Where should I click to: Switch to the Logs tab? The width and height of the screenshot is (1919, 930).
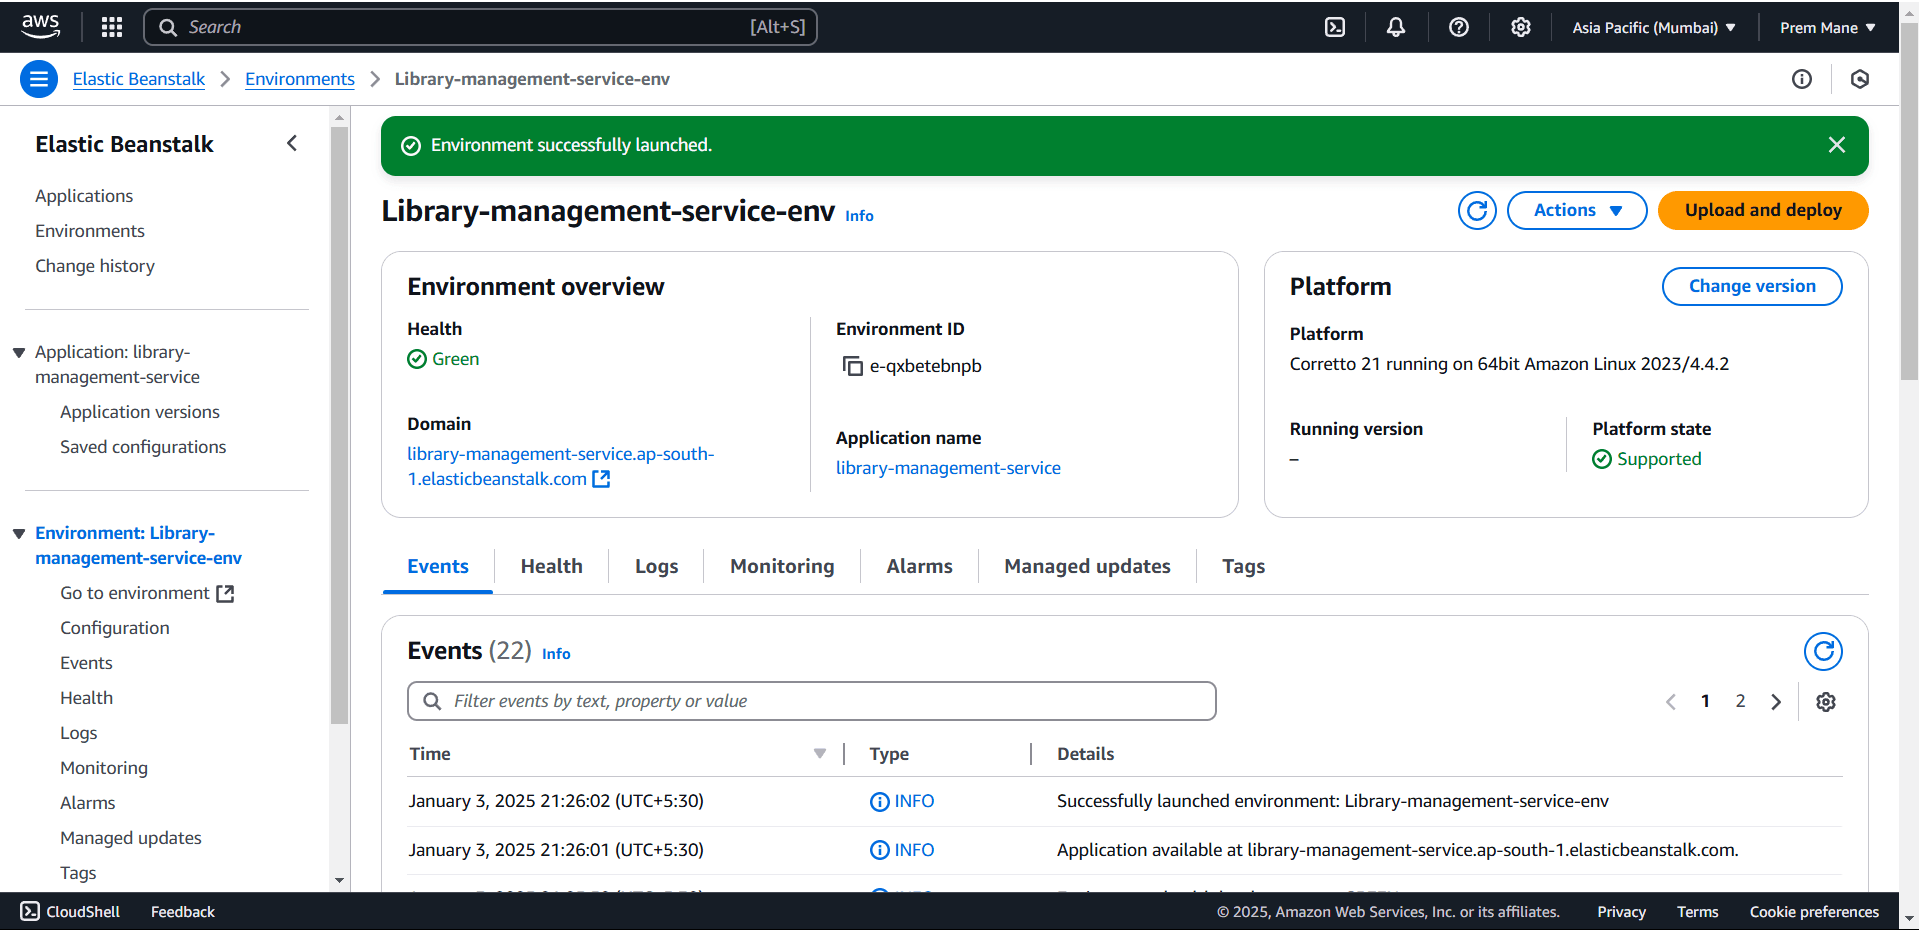tap(656, 566)
